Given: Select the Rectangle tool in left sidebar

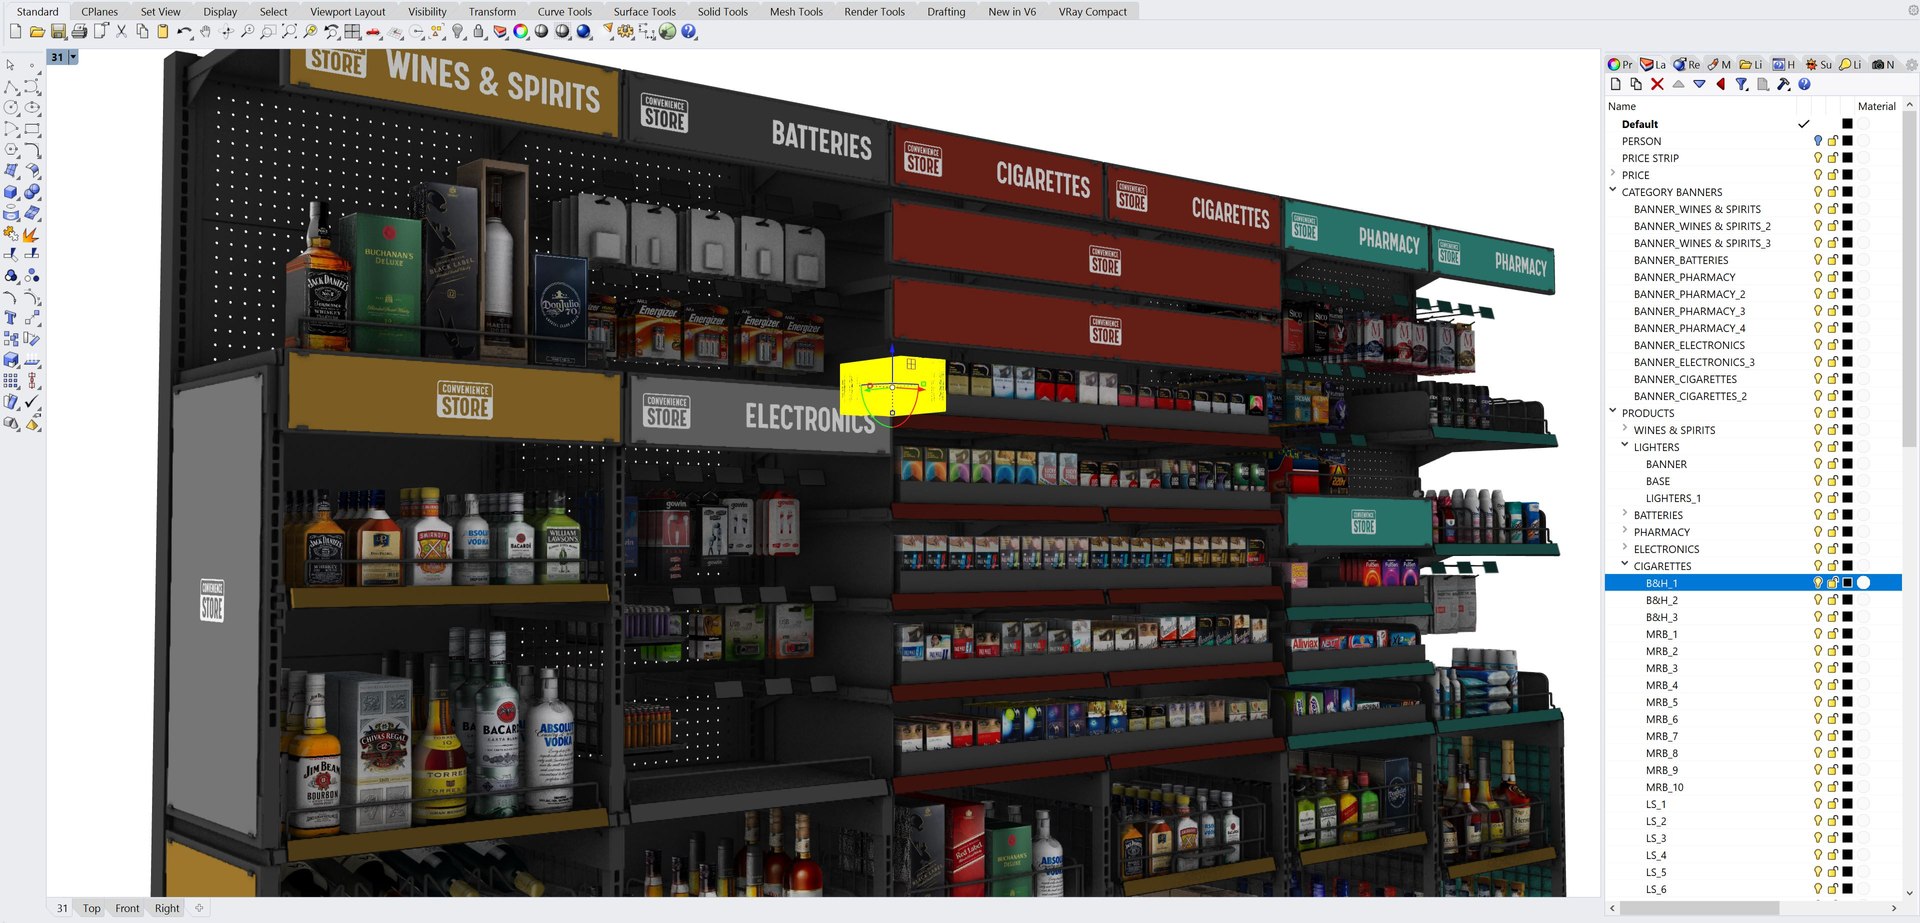Looking at the screenshot, I should tap(32, 129).
